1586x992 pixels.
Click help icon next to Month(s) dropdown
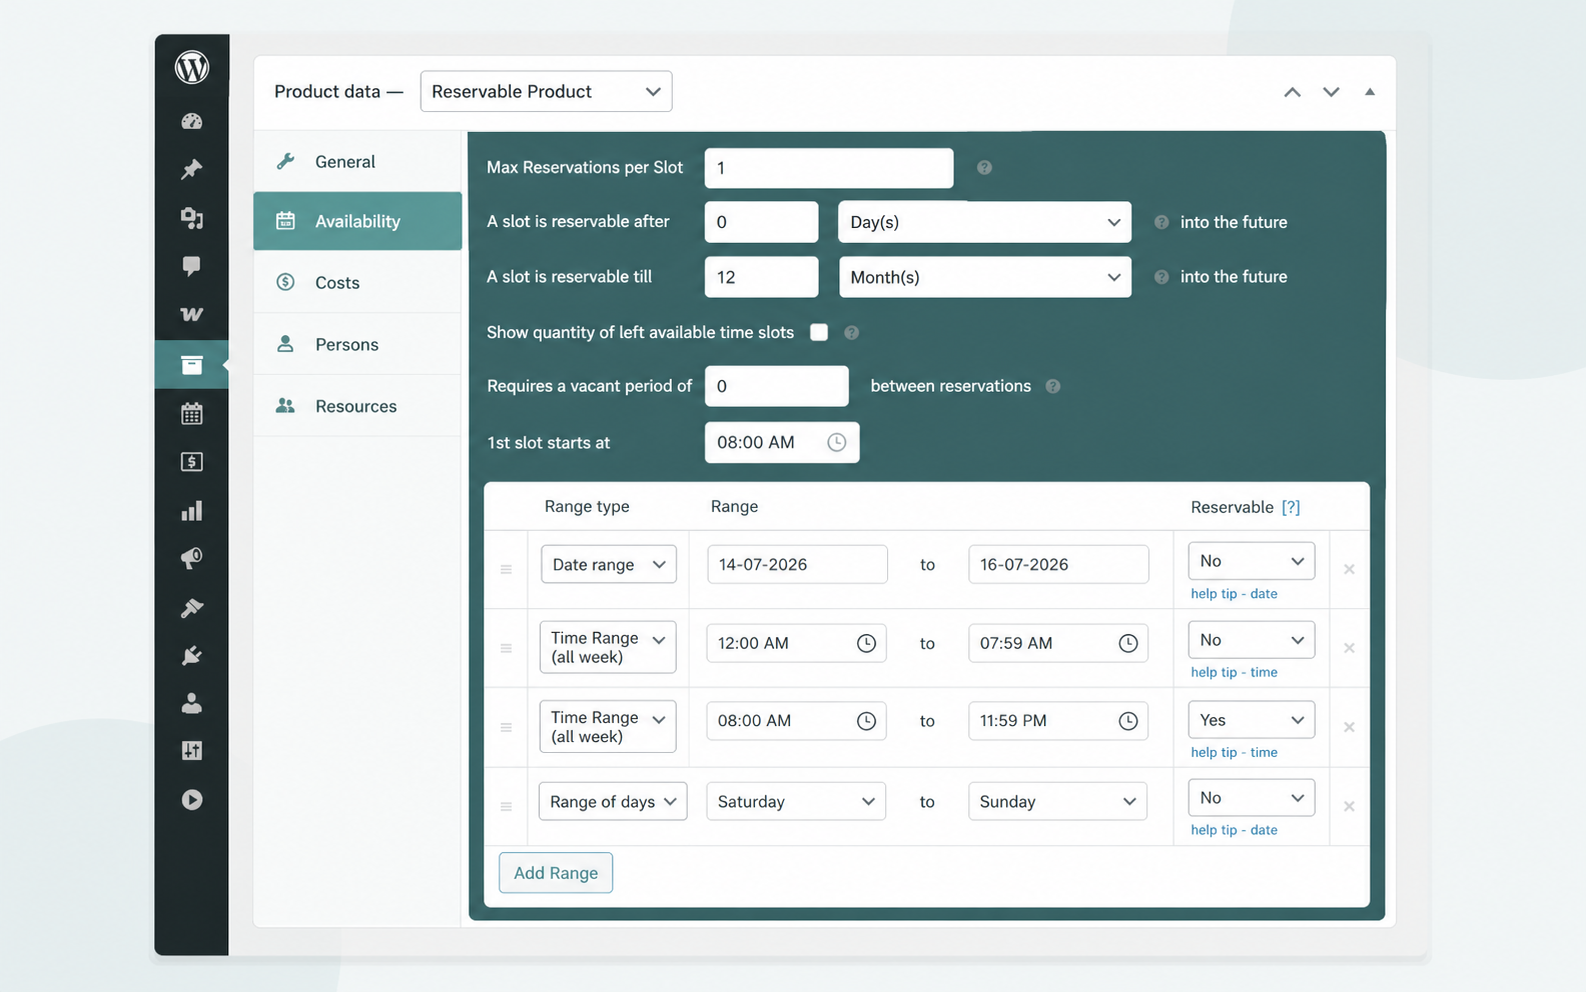(1161, 277)
